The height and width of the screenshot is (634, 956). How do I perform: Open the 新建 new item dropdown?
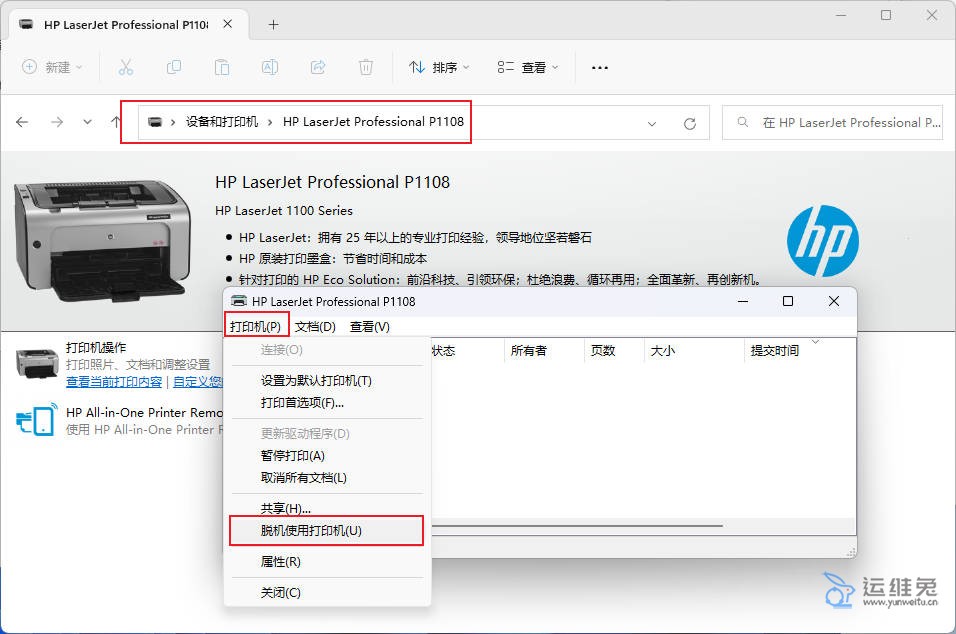pyautogui.click(x=52, y=67)
